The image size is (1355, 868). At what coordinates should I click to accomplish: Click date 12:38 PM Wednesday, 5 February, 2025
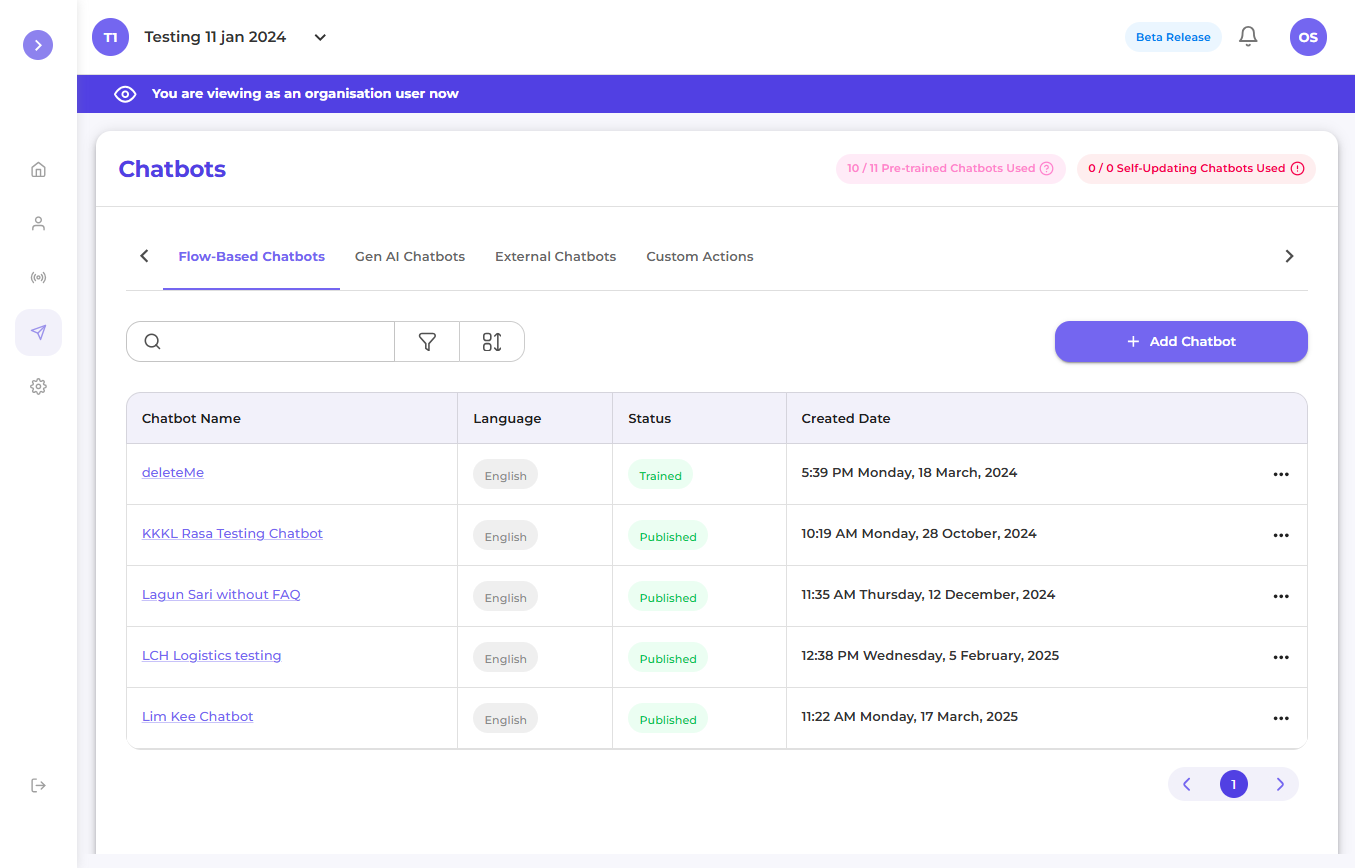coord(930,655)
